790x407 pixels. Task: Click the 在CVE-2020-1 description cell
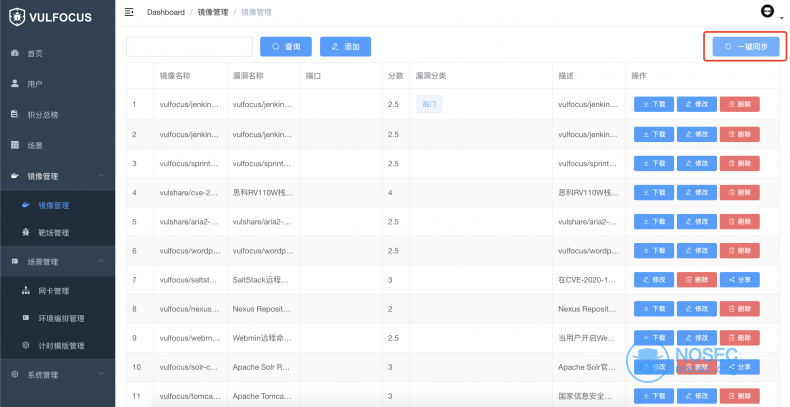[x=588, y=280]
